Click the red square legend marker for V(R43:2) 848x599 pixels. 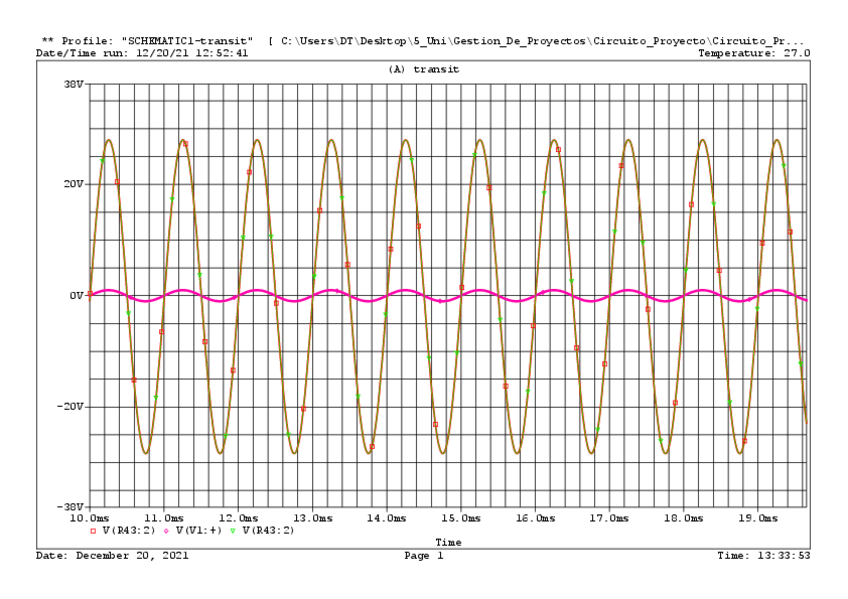pos(93,530)
